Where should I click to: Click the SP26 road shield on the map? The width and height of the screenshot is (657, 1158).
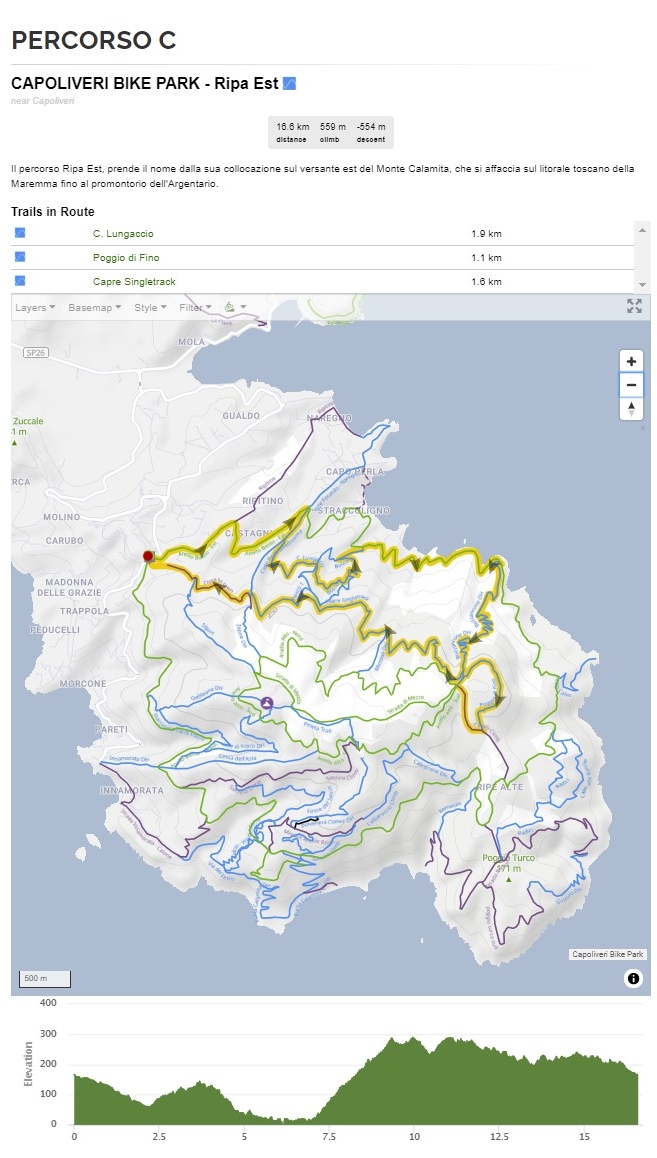35,352
